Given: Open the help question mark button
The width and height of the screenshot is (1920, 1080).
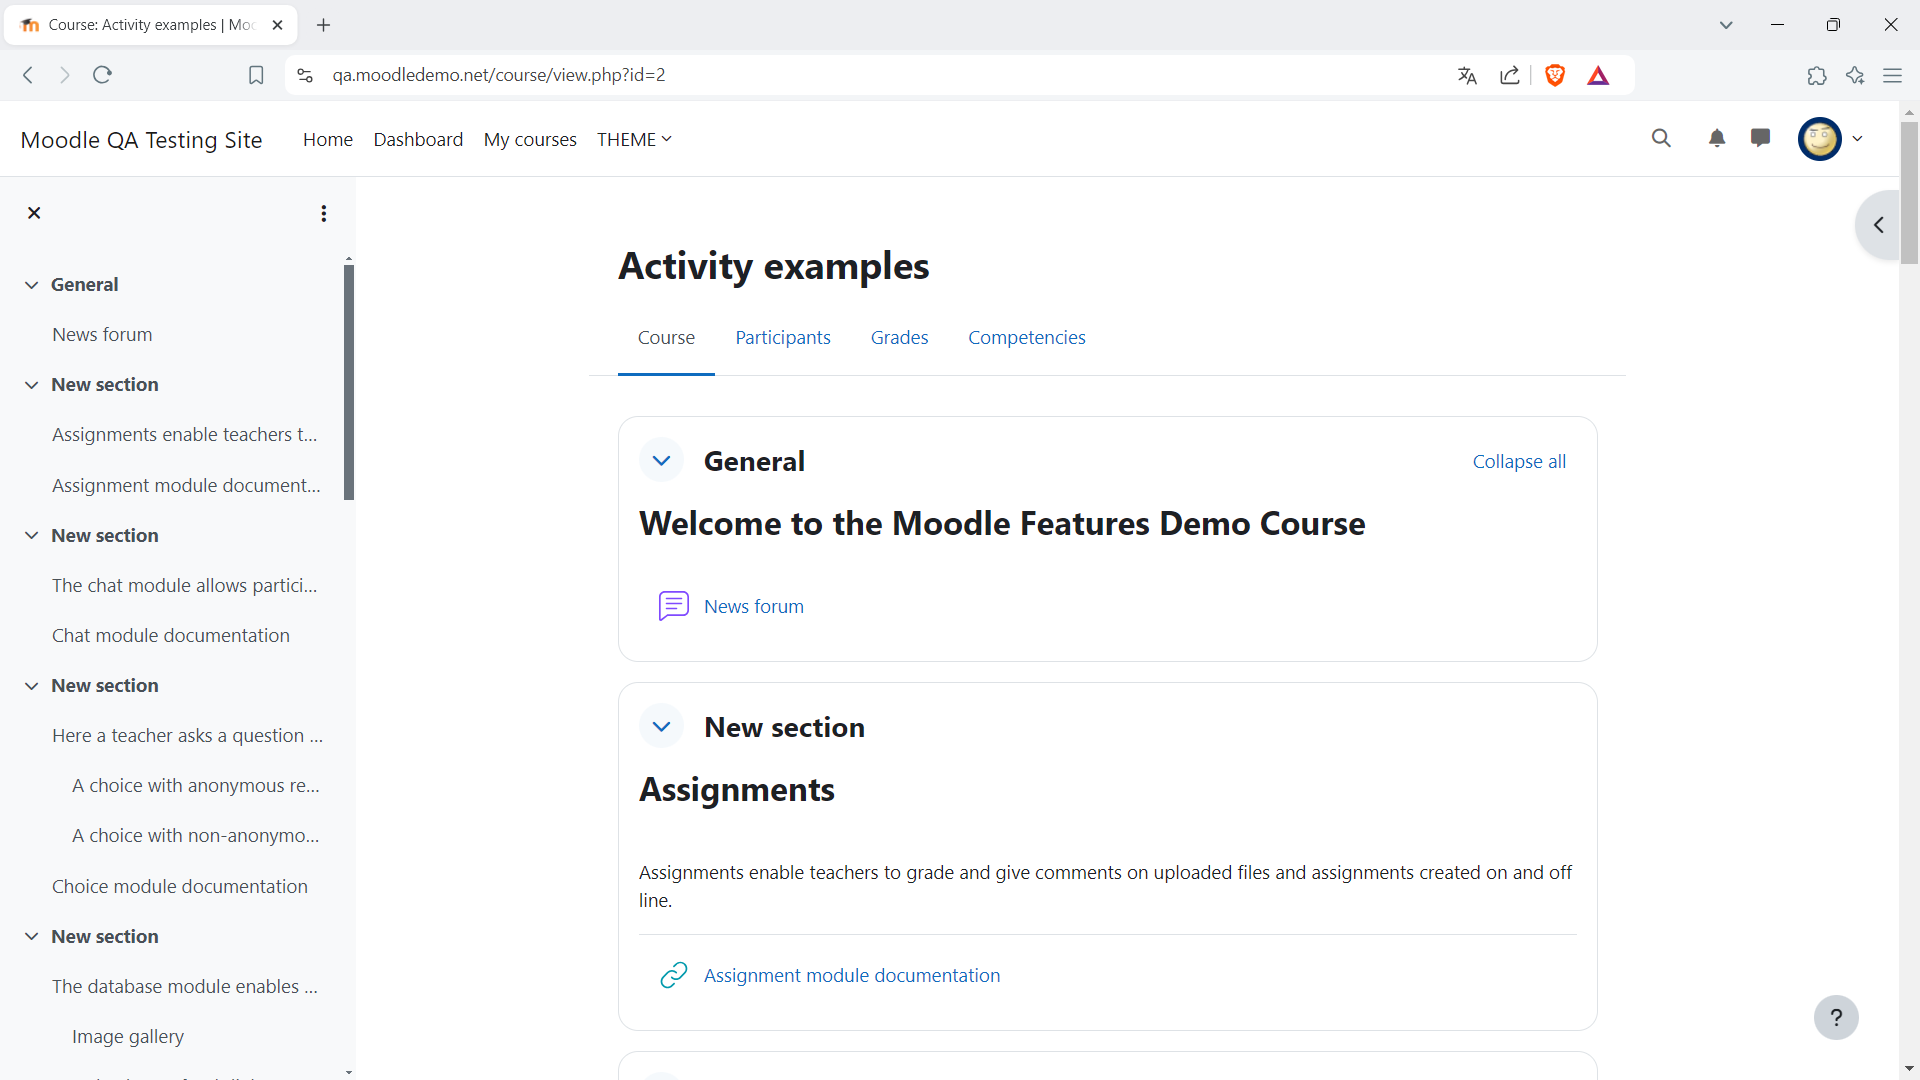Looking at the screenshot, I should (x=1836, y=1018).
